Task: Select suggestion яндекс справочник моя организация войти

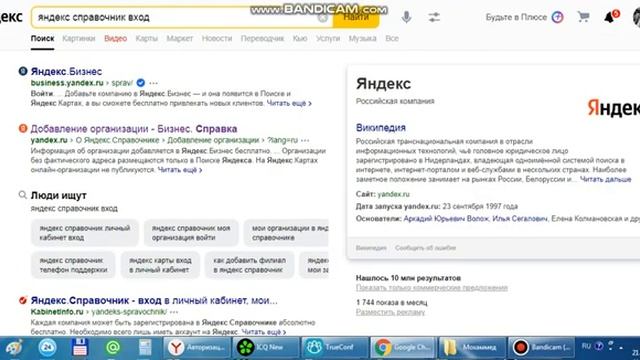Action: coord(191,233)
